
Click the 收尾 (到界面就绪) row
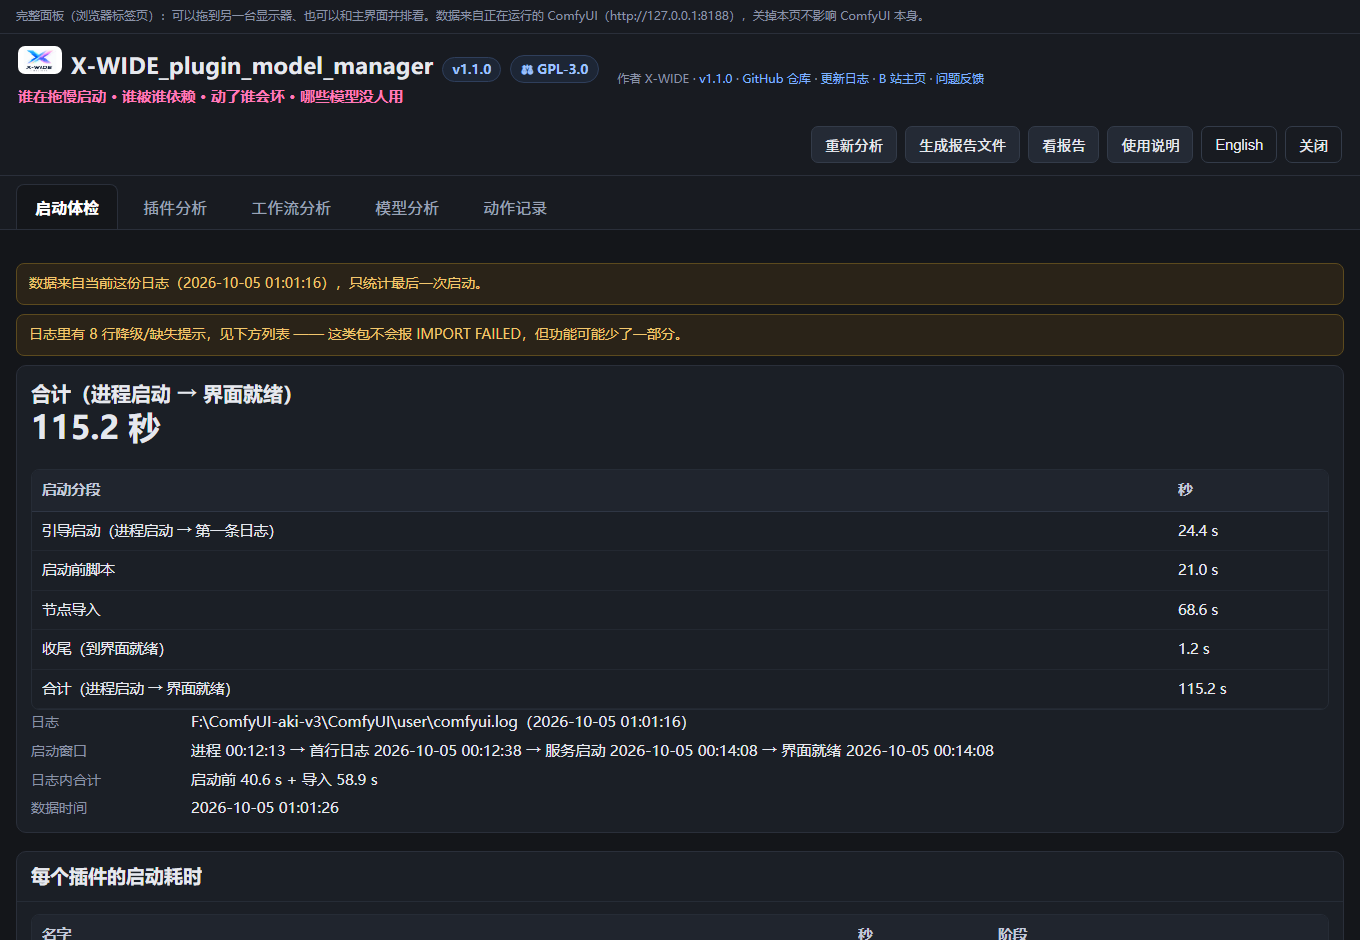coord(680,649)
